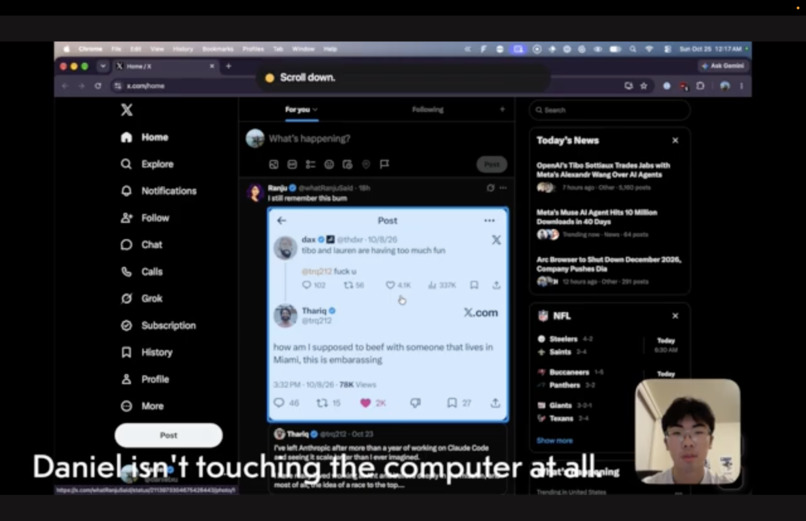Open History bookmark item in the sidebar
The width and height of the screenshot is (806, 521).
coord(146,352)
